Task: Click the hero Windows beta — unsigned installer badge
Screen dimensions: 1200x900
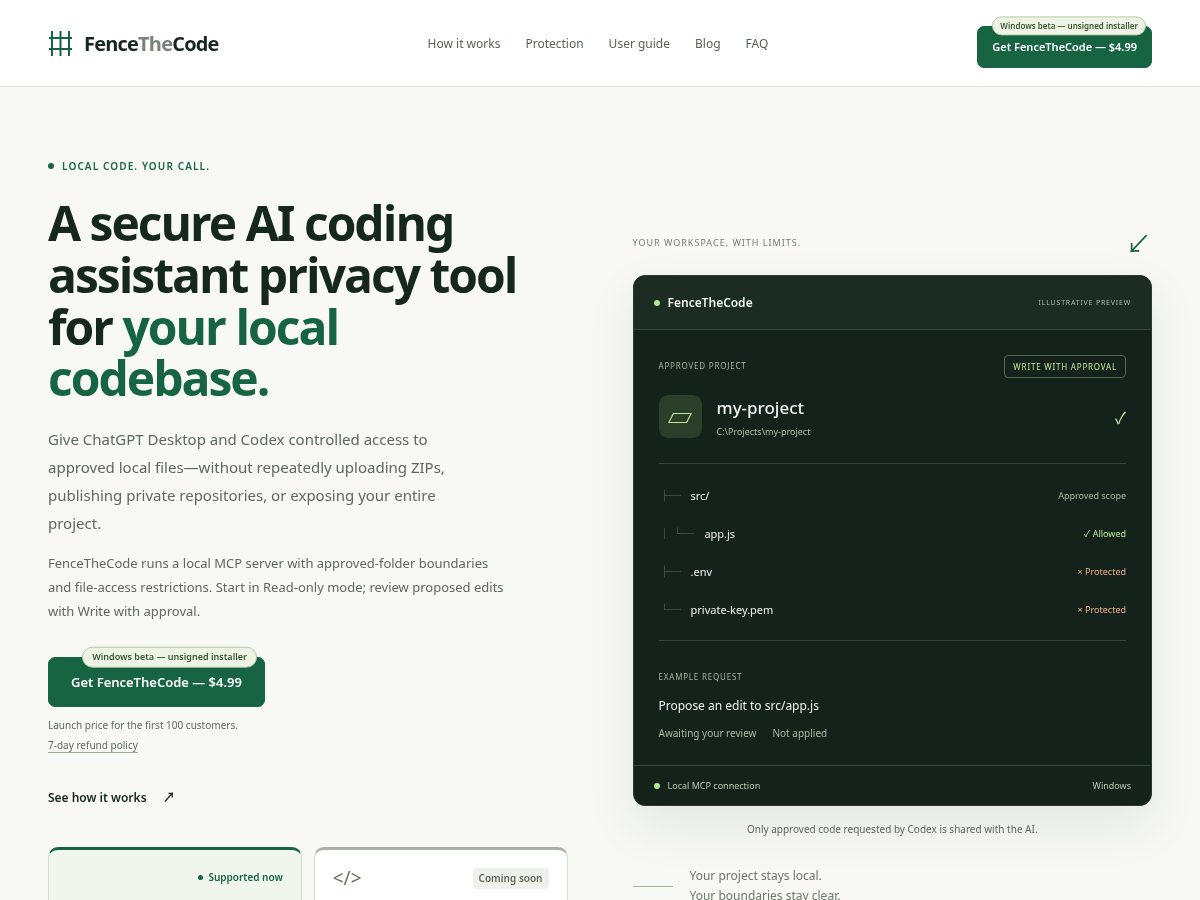Action: [169, 657]
